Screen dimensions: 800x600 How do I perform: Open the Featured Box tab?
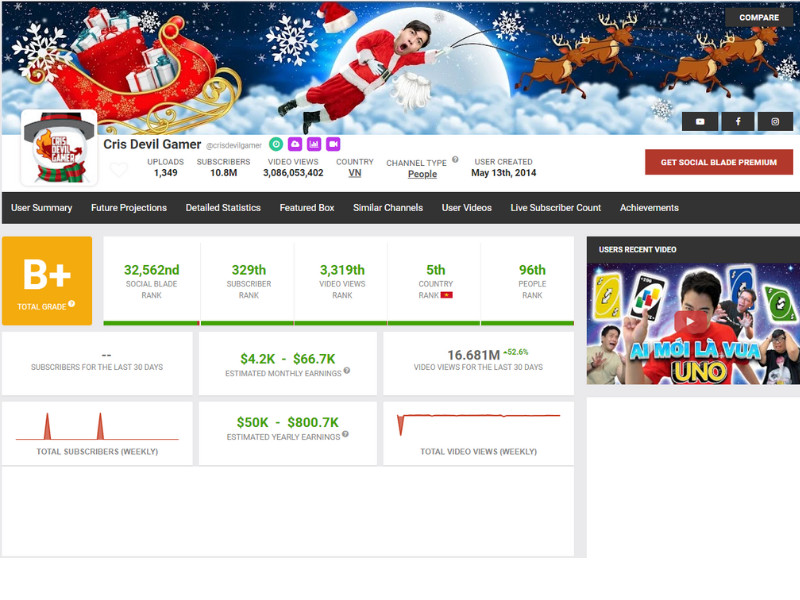point(307,208)
